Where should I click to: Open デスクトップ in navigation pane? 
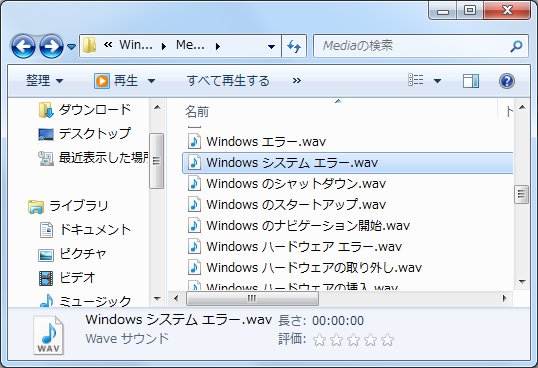coord(95,133)
